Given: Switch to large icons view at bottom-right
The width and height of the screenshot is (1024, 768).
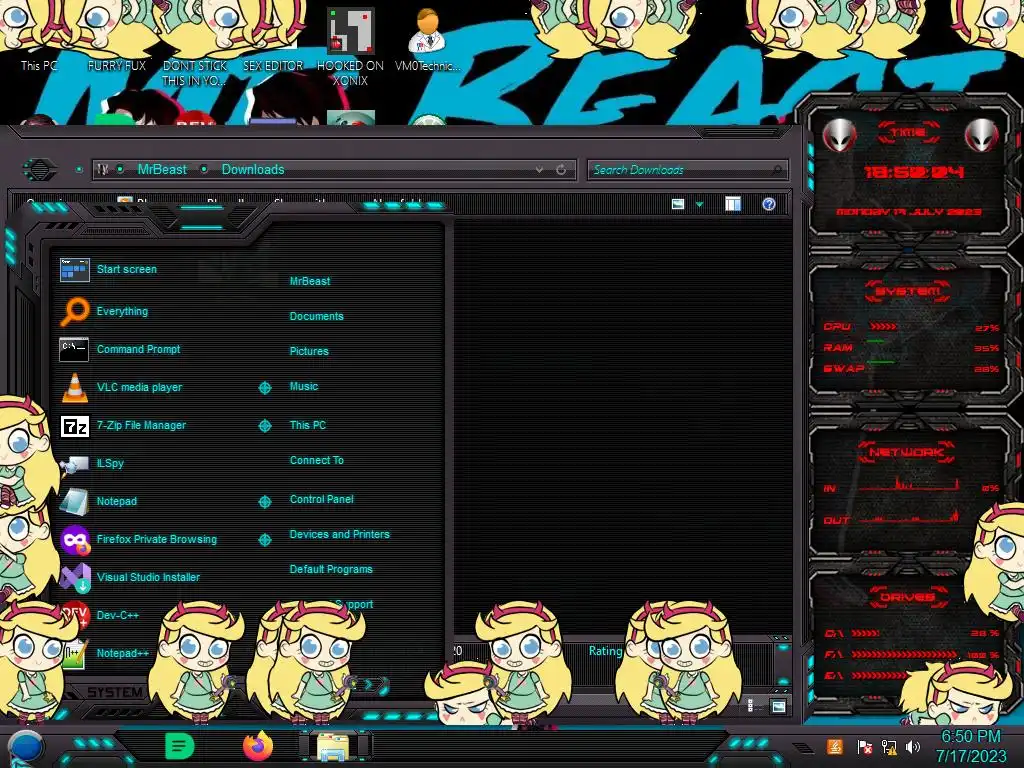Looking at the screenshot, I should point(778,706).
